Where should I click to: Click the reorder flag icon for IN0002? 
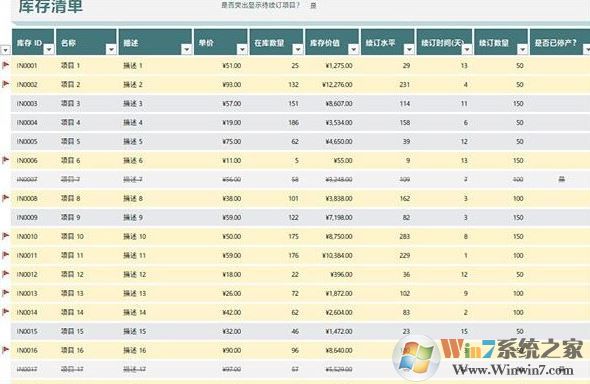(x=6, y=84)
